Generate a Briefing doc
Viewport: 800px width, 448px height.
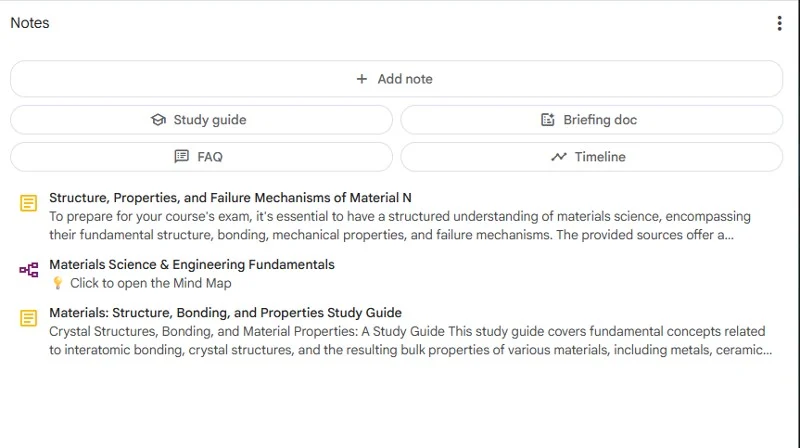pyautogui.click(x=592, y=120)
